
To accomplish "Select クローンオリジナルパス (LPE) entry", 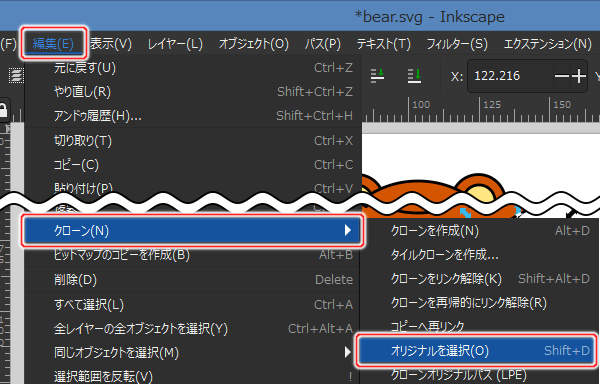I will 480,375.
